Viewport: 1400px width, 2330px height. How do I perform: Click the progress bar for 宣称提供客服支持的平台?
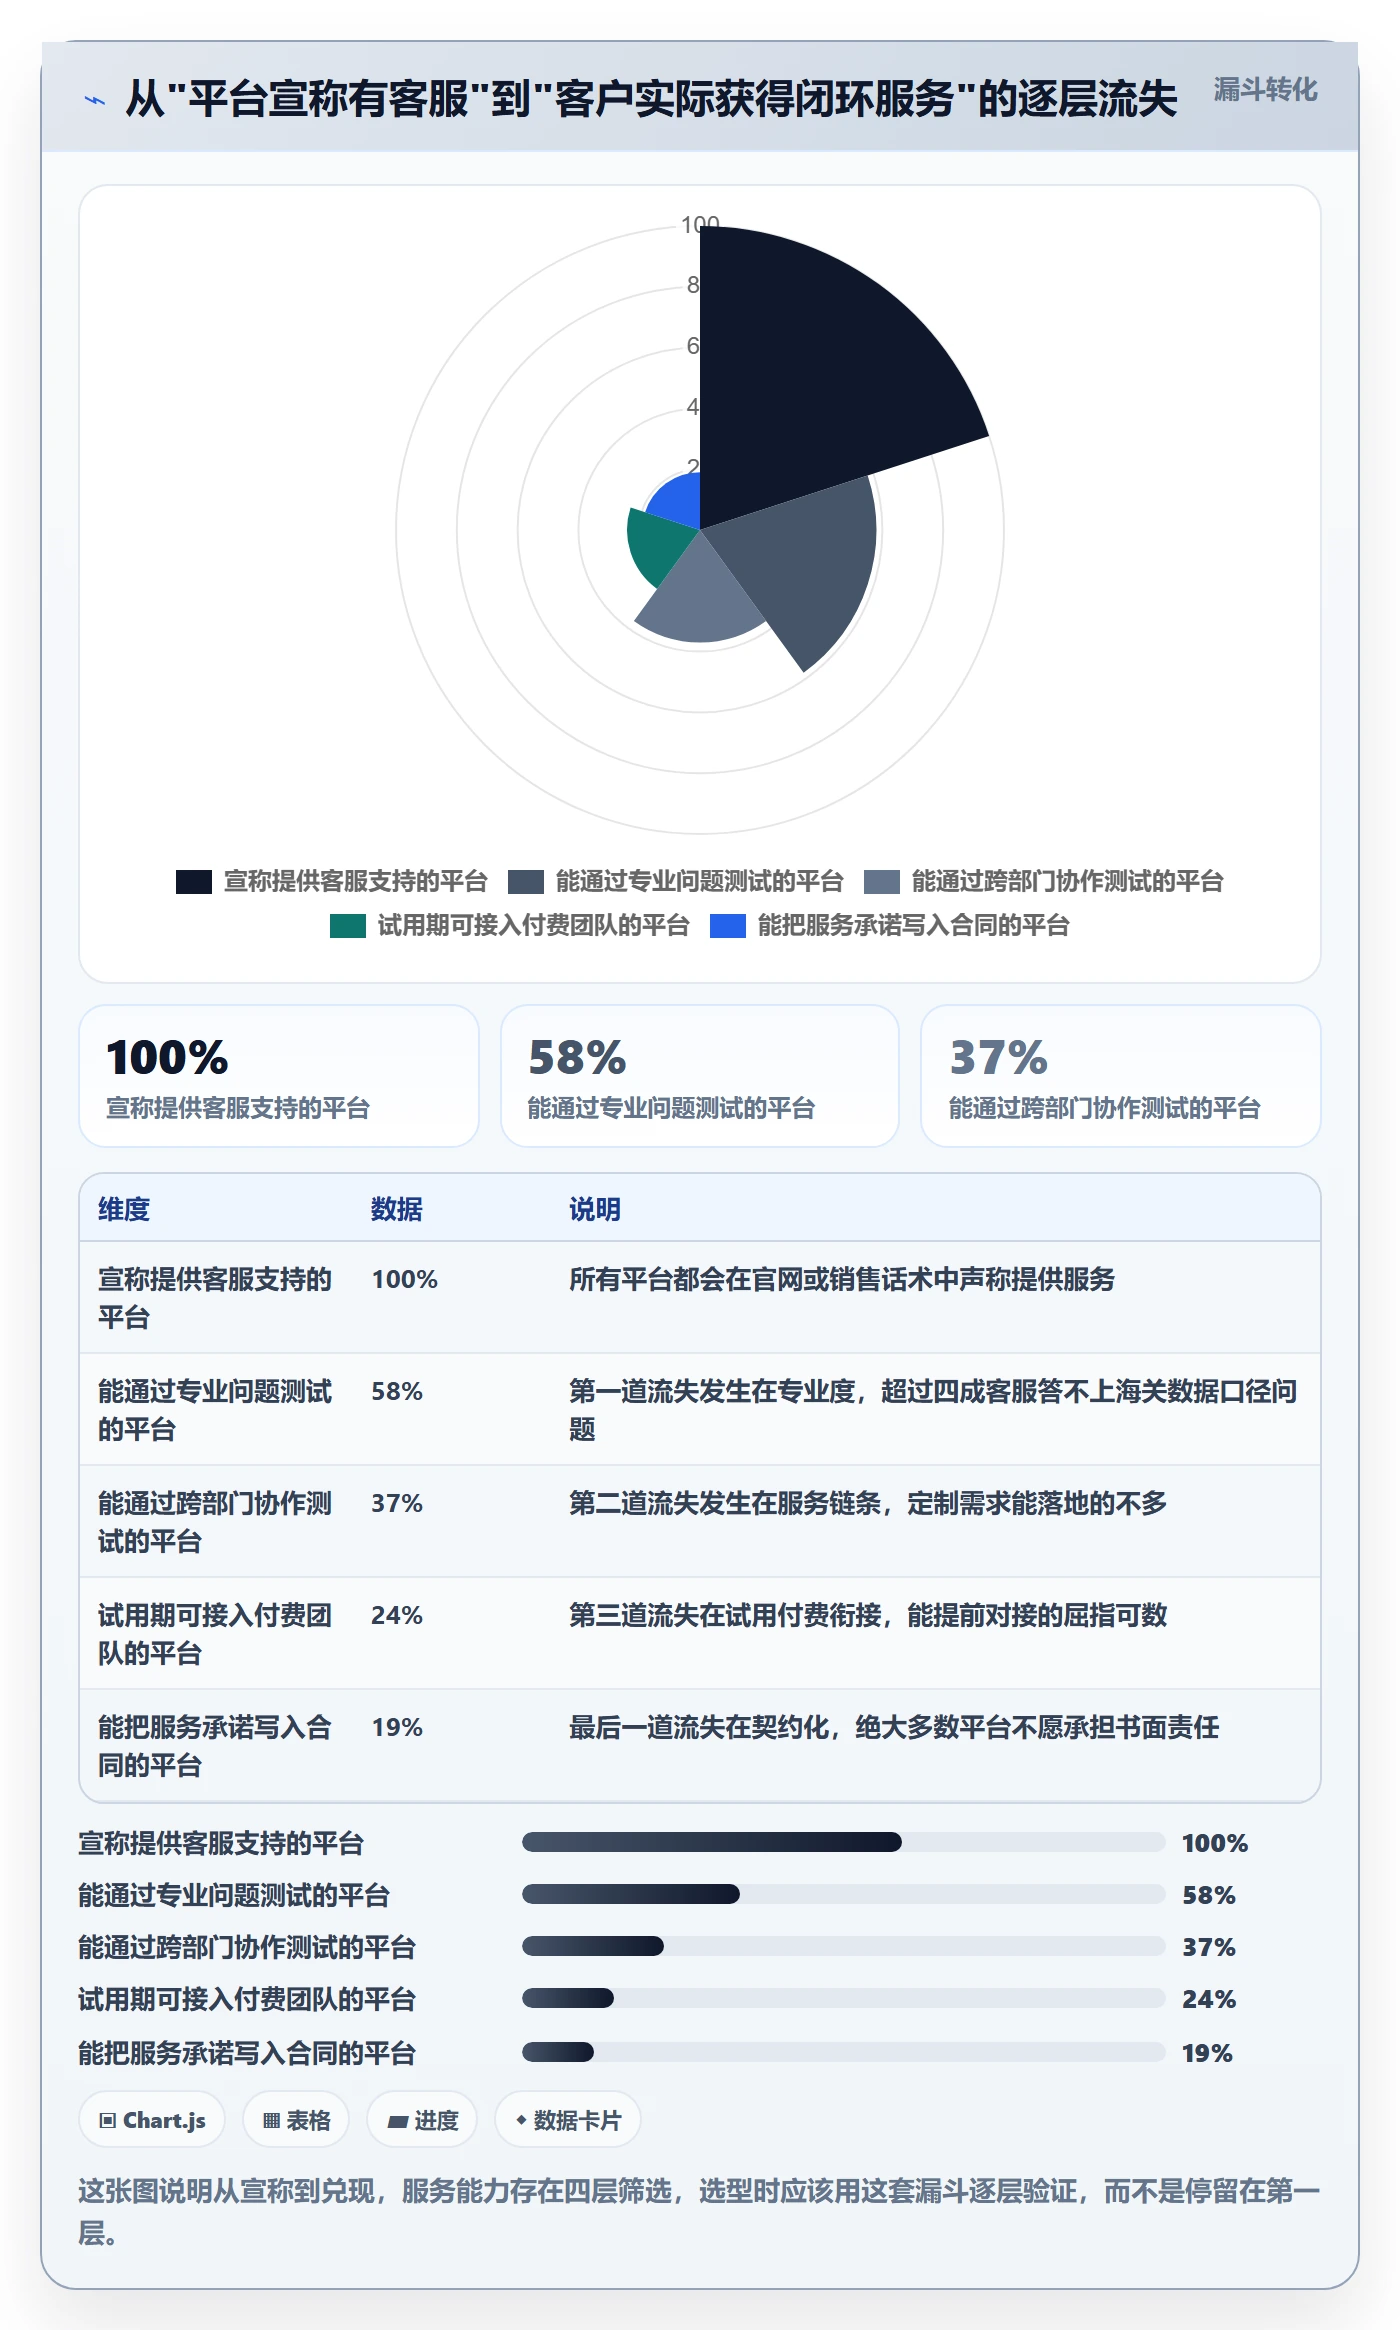click(x=844, y=1842)
